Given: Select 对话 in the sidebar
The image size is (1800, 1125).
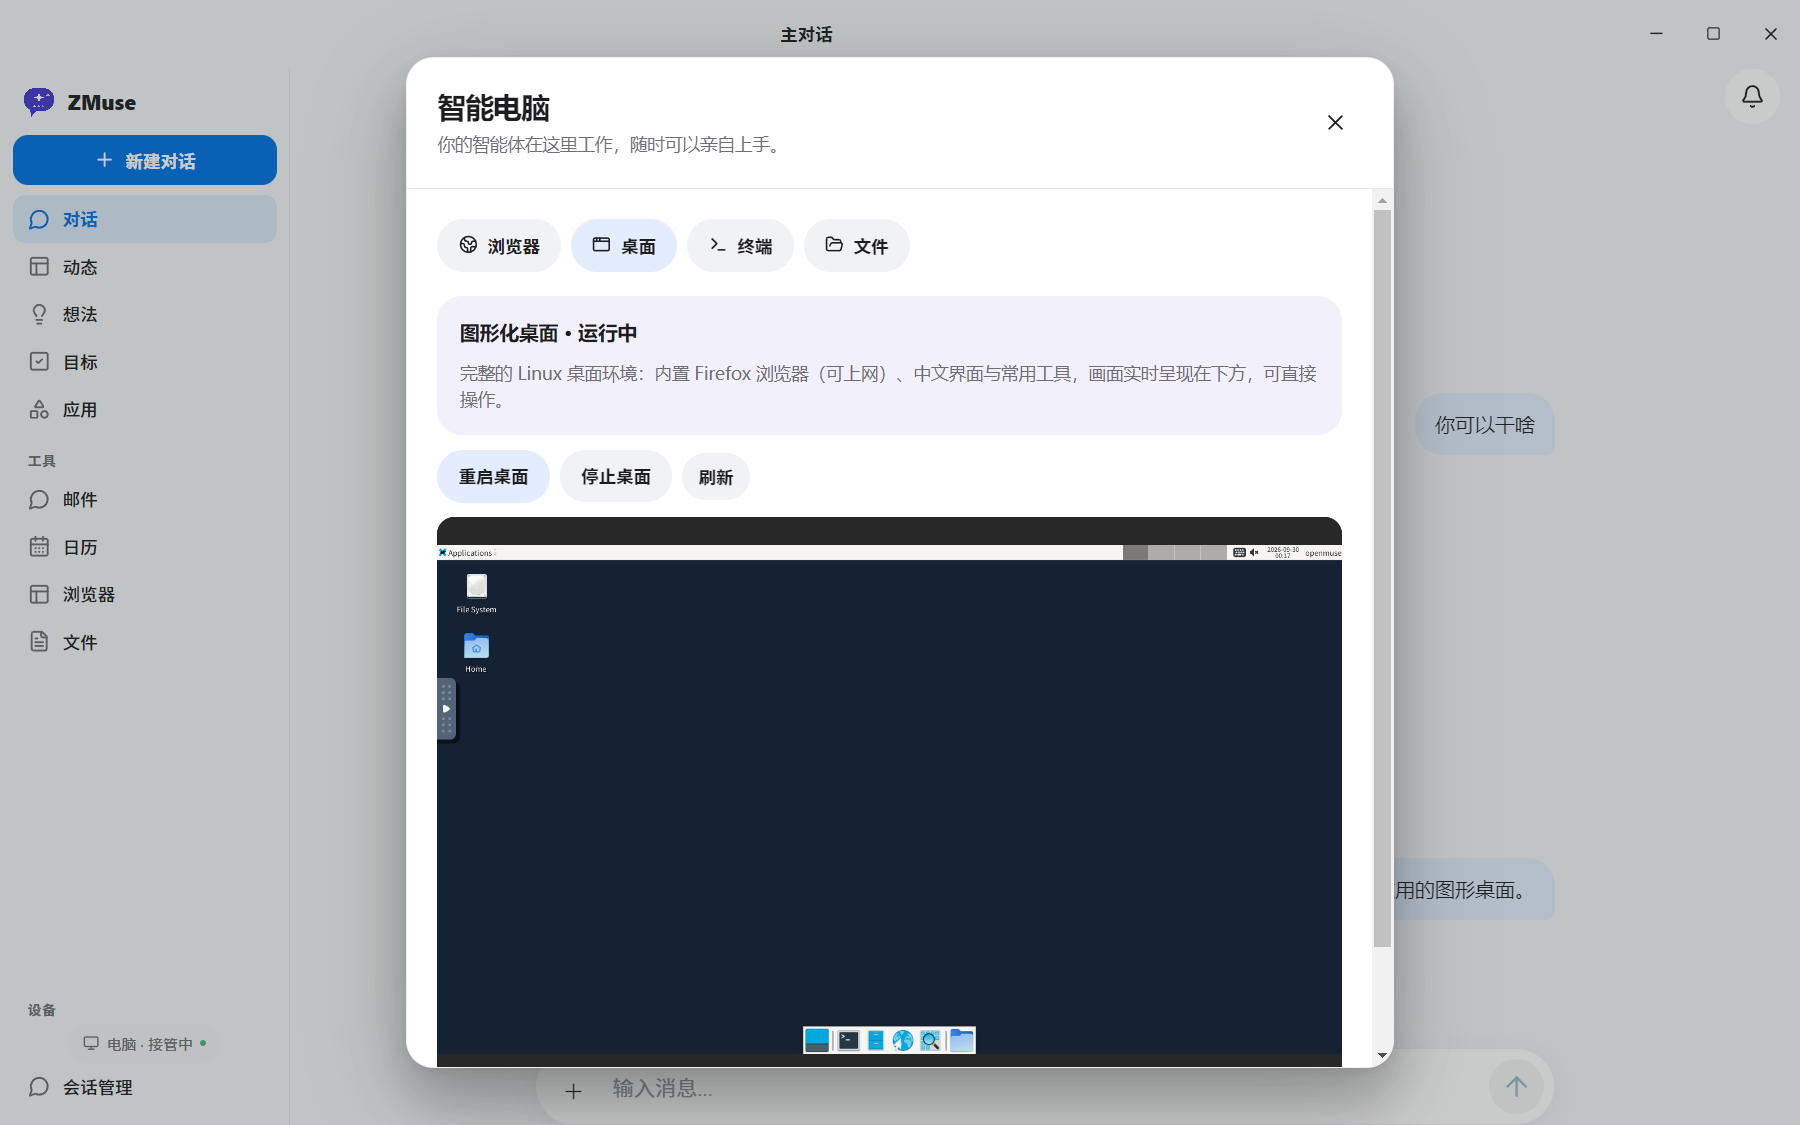Looking at the screenshot, I should [145, 220].
